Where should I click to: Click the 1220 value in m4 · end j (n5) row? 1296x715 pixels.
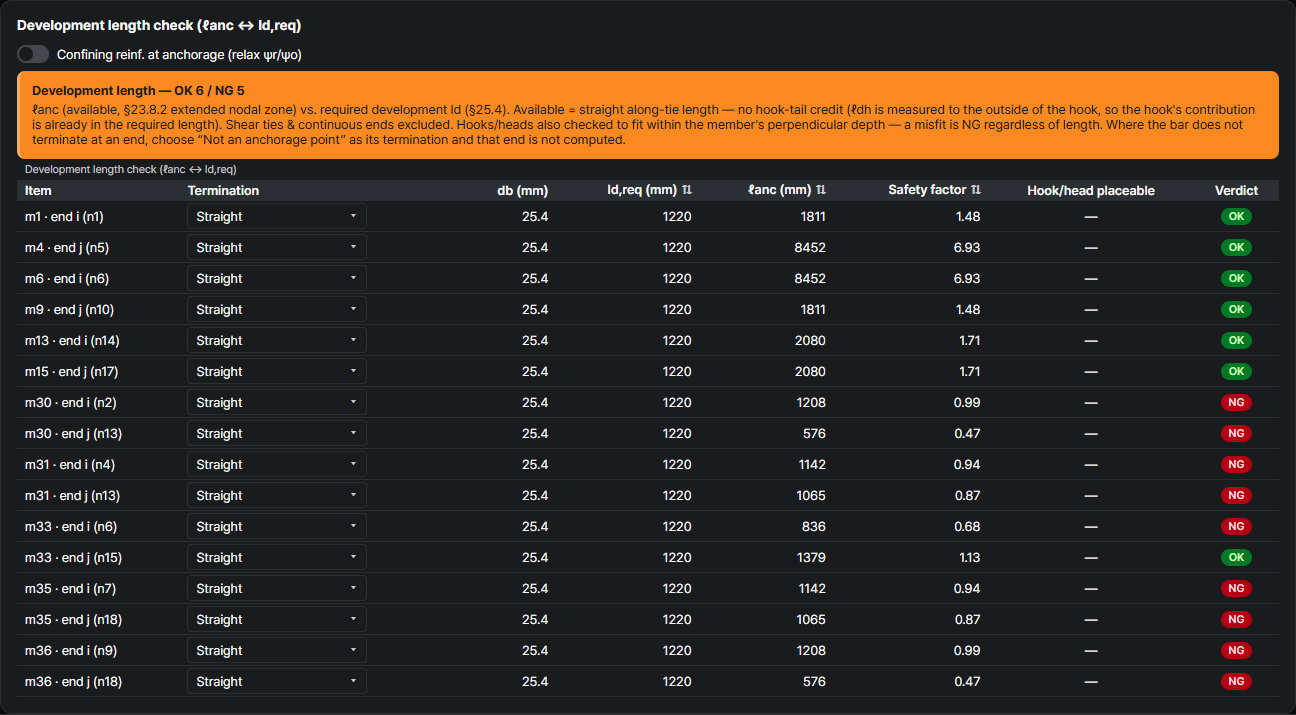tap(677, 247)
